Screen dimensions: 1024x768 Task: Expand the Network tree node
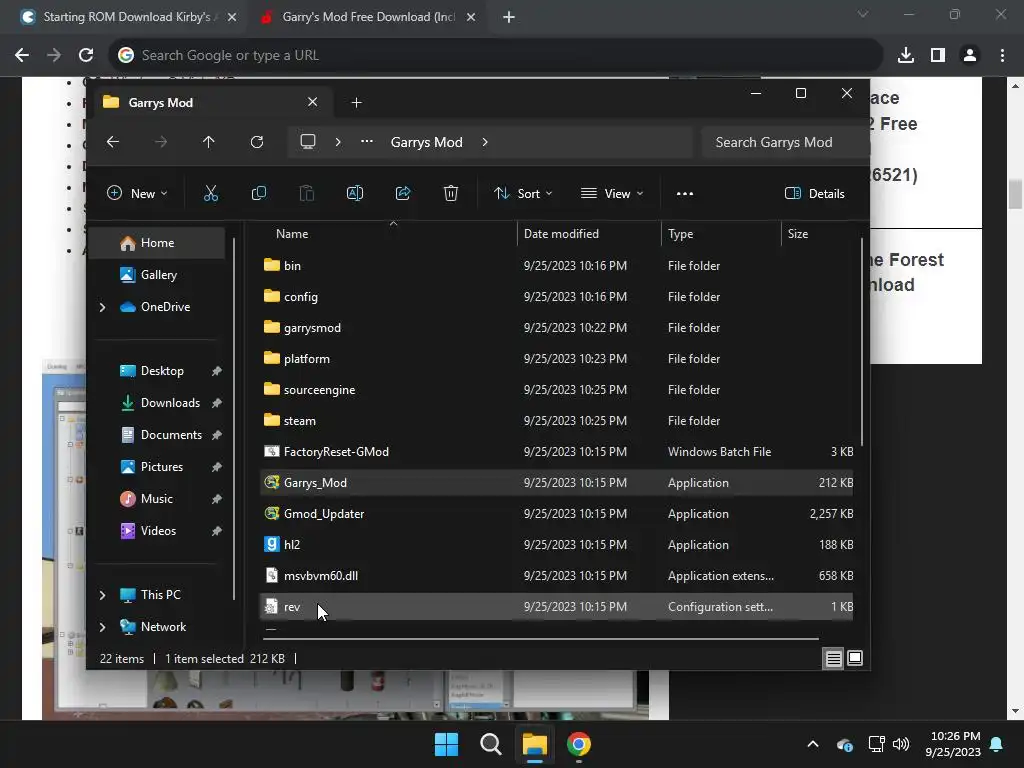(103, 627)
